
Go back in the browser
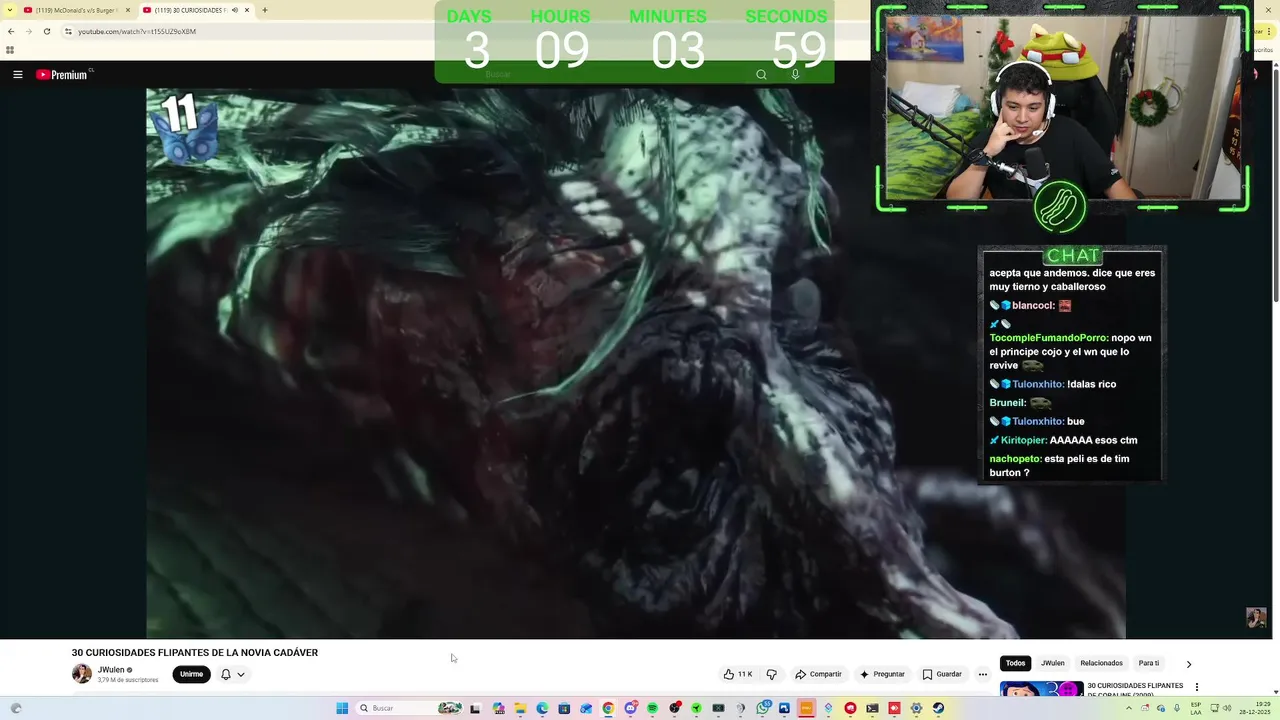pos(11,31)
